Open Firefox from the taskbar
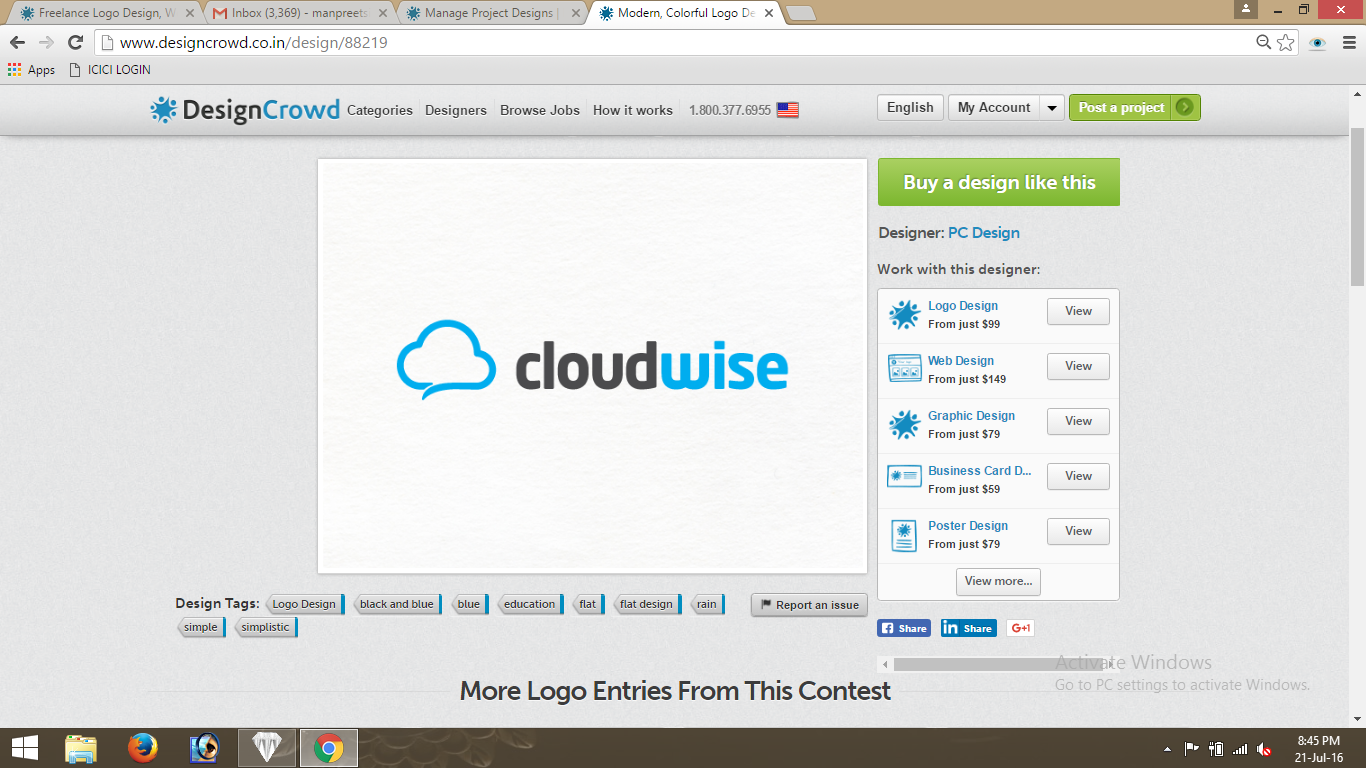This screenshot has width=1366, height=768. 143,747
